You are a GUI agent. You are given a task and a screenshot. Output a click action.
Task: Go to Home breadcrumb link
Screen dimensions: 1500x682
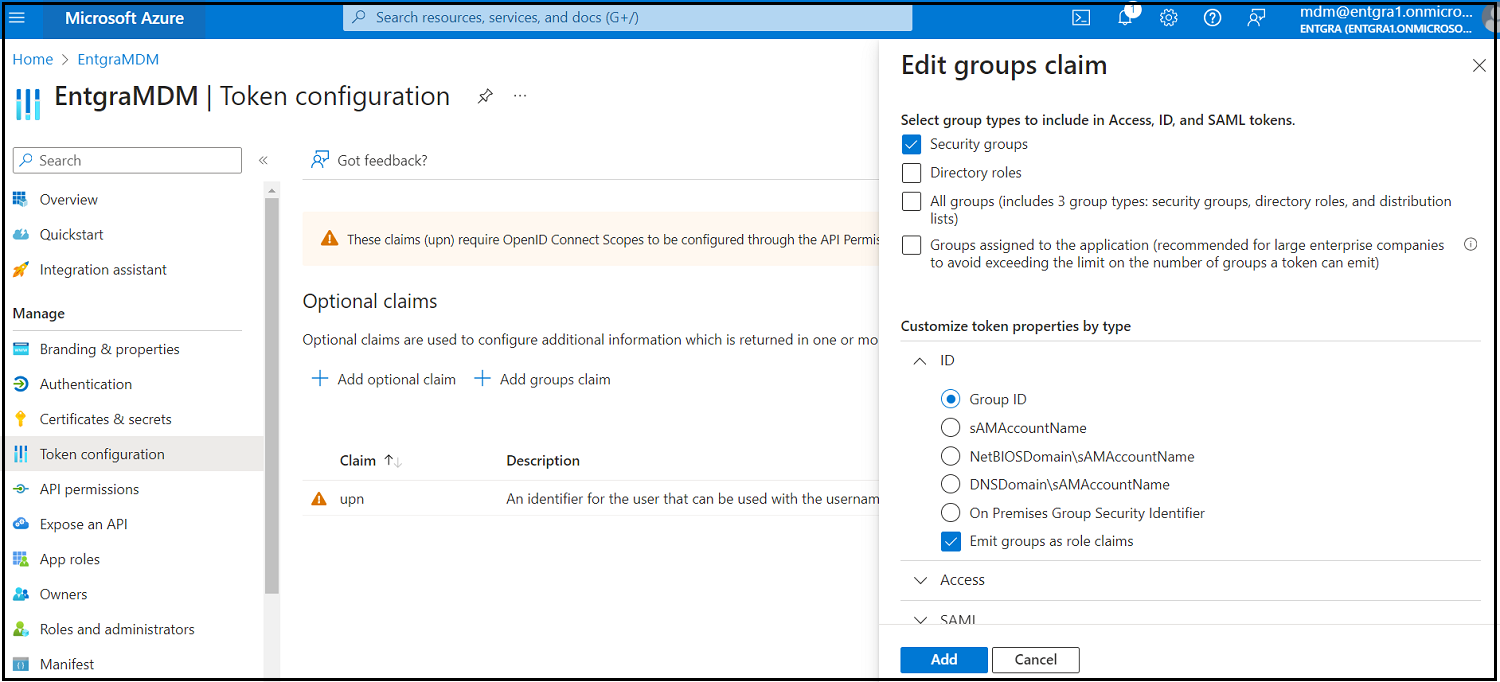[32, 59]
